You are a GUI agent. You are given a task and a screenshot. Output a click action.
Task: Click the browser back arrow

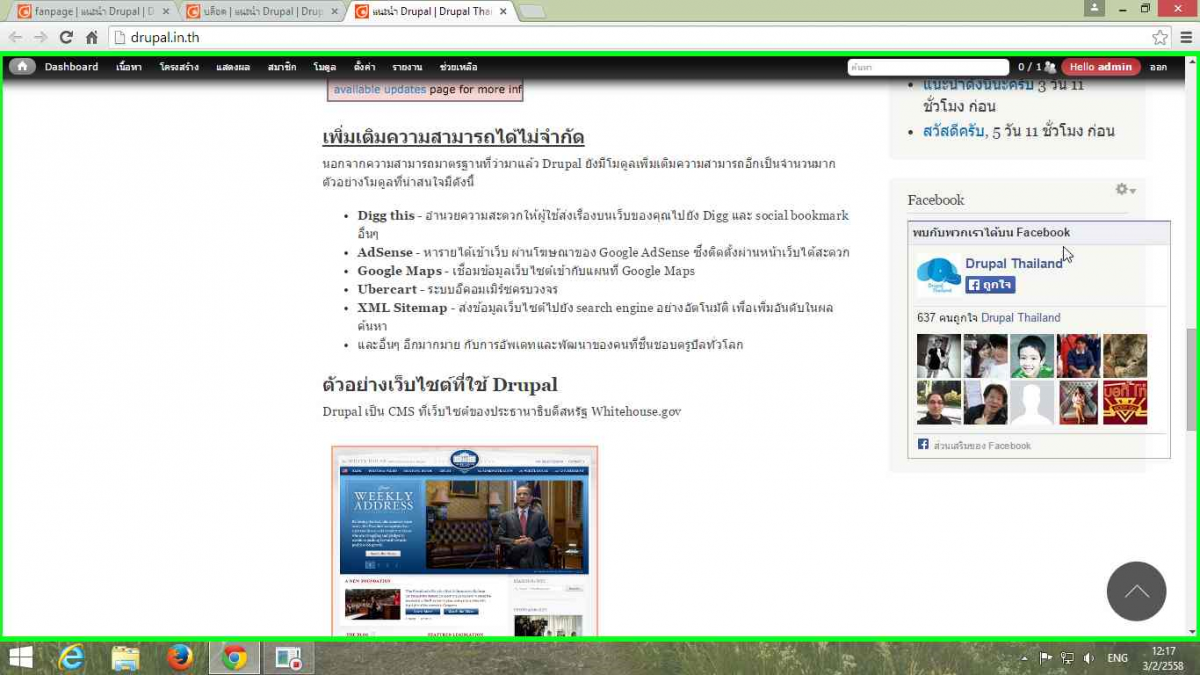point(16,37)
